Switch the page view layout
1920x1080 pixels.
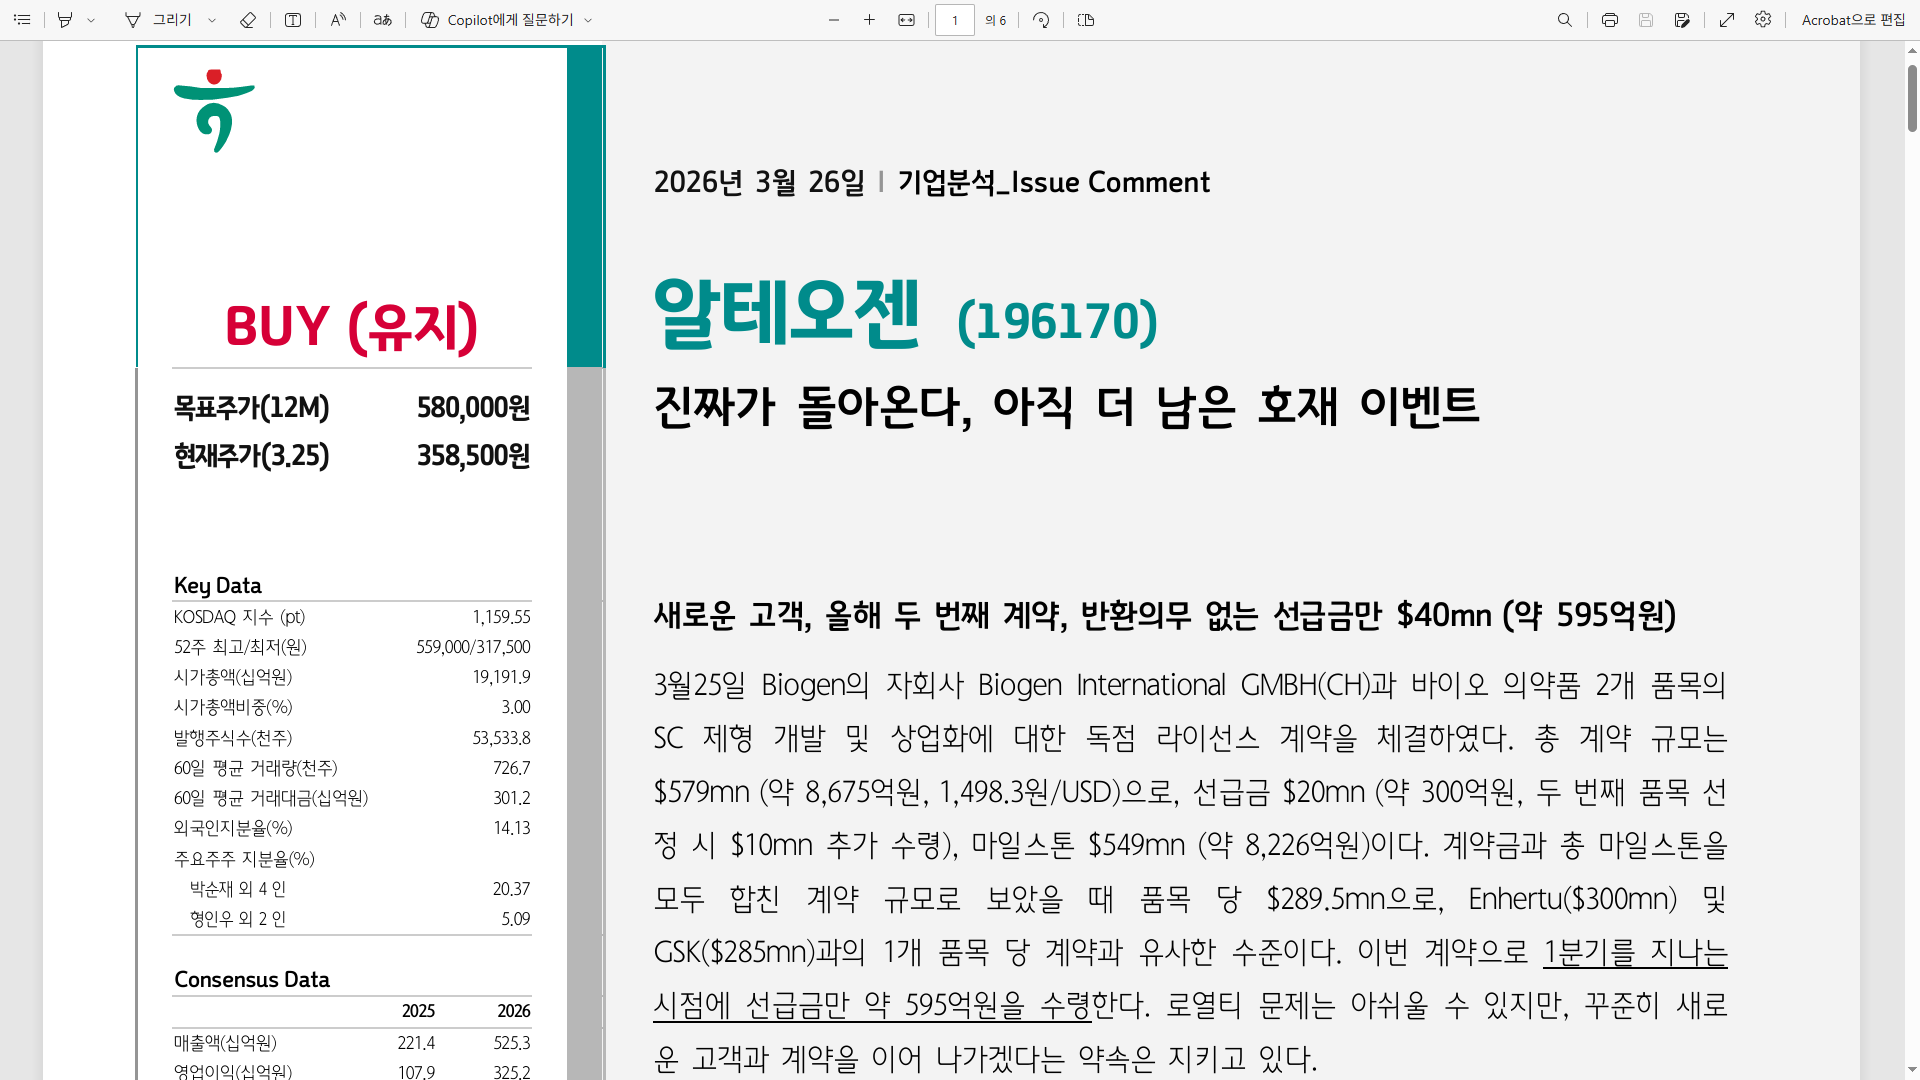(1086, 19)
